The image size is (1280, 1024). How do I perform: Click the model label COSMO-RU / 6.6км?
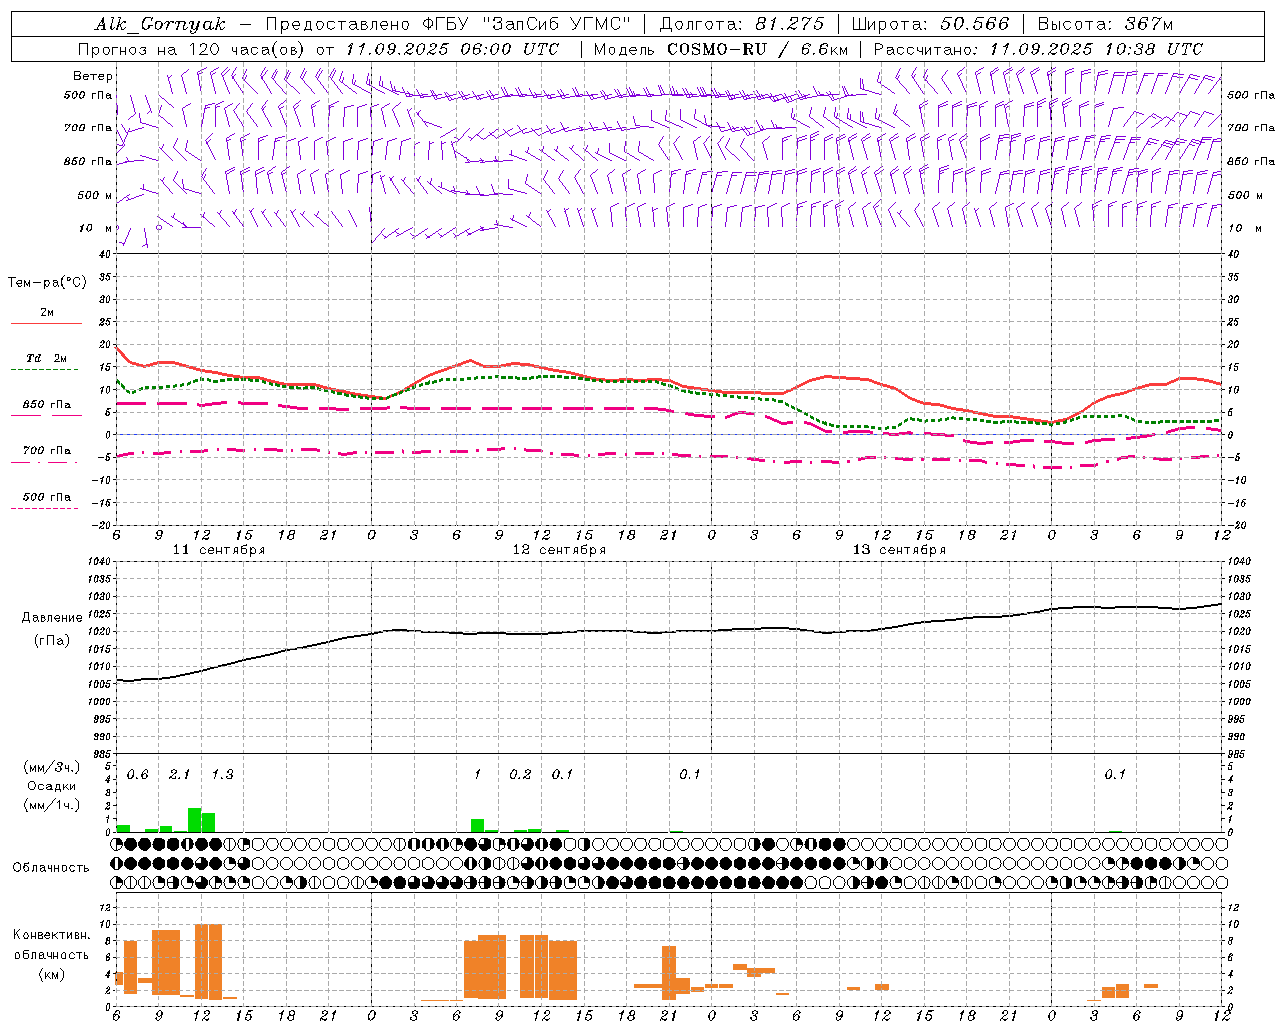tap(757, 49)
